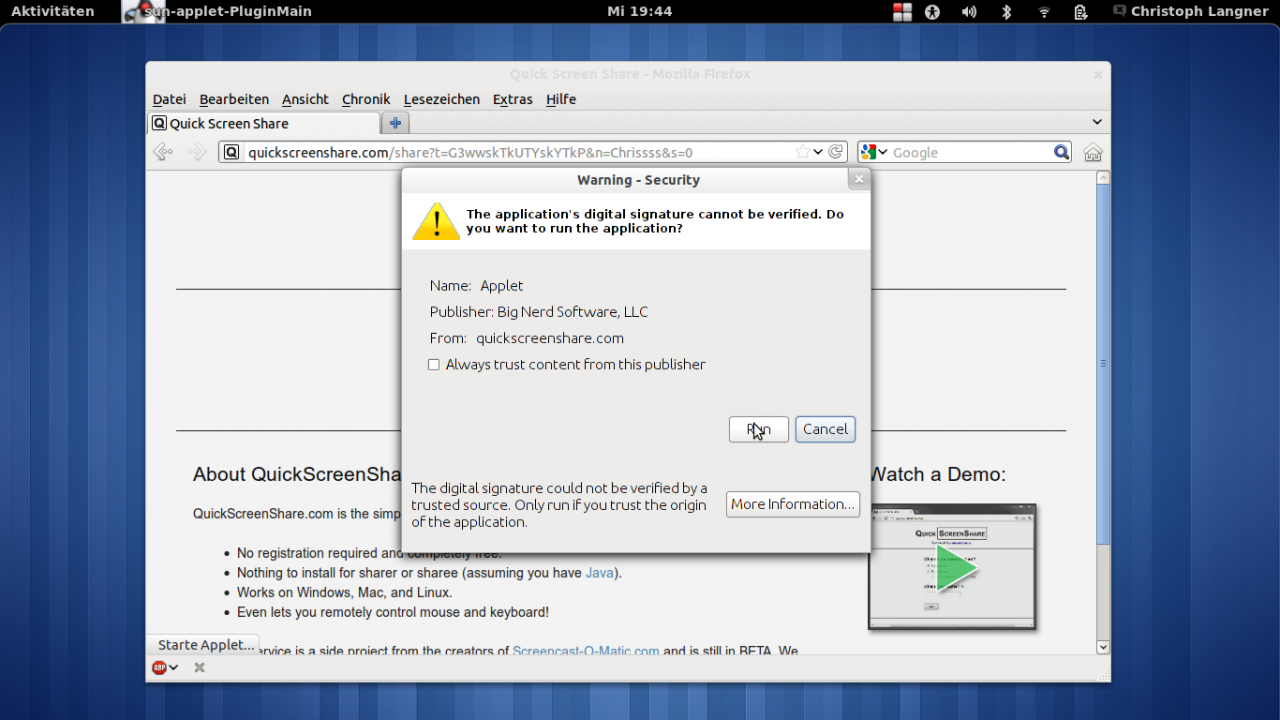
Task: Open the Screencast-O-Matic.com link
Action: pyautogui.click(x=585, y=651)
